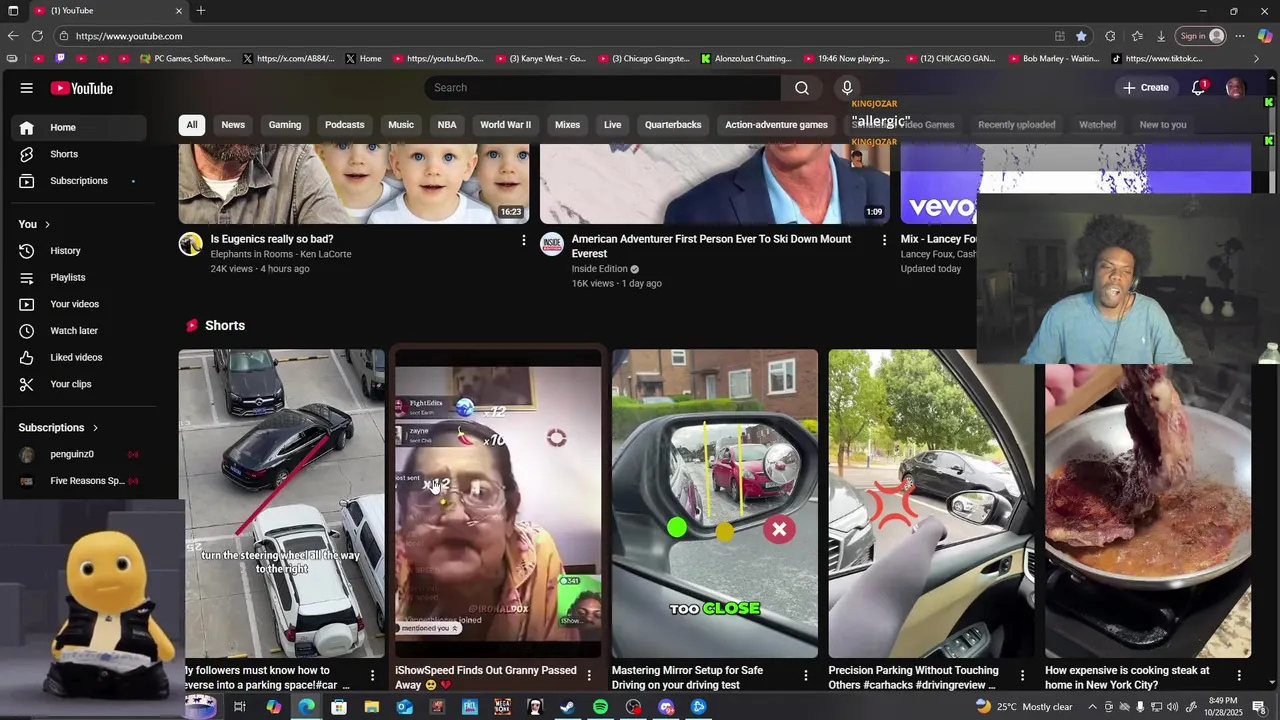Select the World War II chip
The width and height of the screenshot is (1280, 720).
506,125
